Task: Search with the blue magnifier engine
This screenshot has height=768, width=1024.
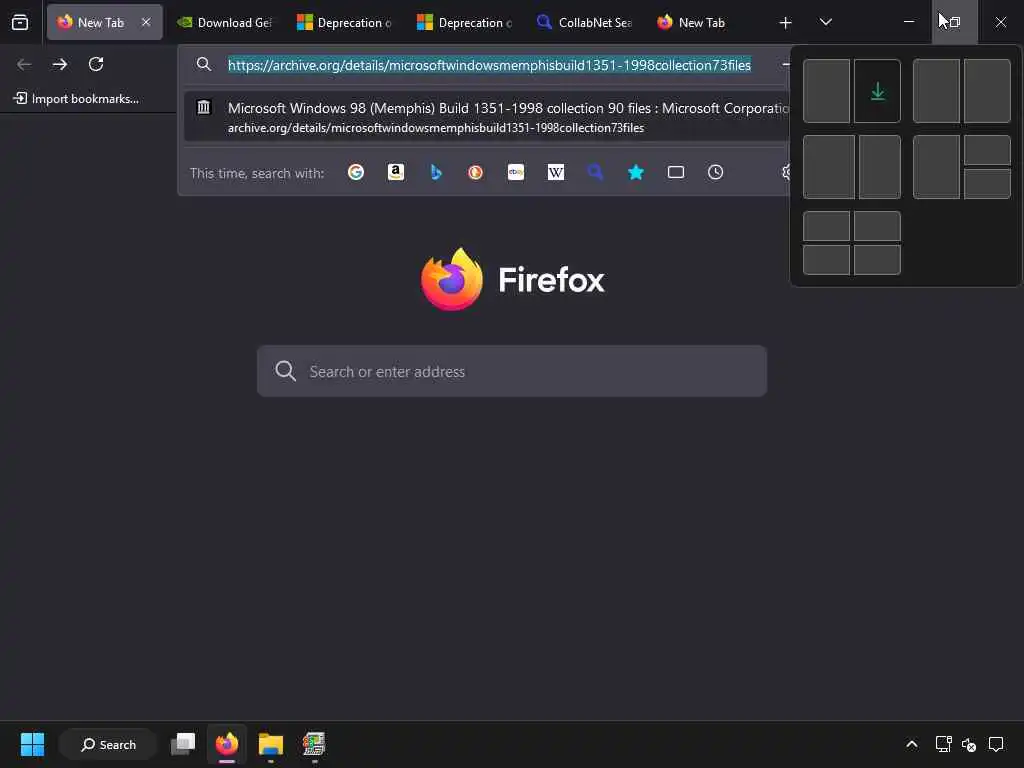Action: click(x=595, y=172)
